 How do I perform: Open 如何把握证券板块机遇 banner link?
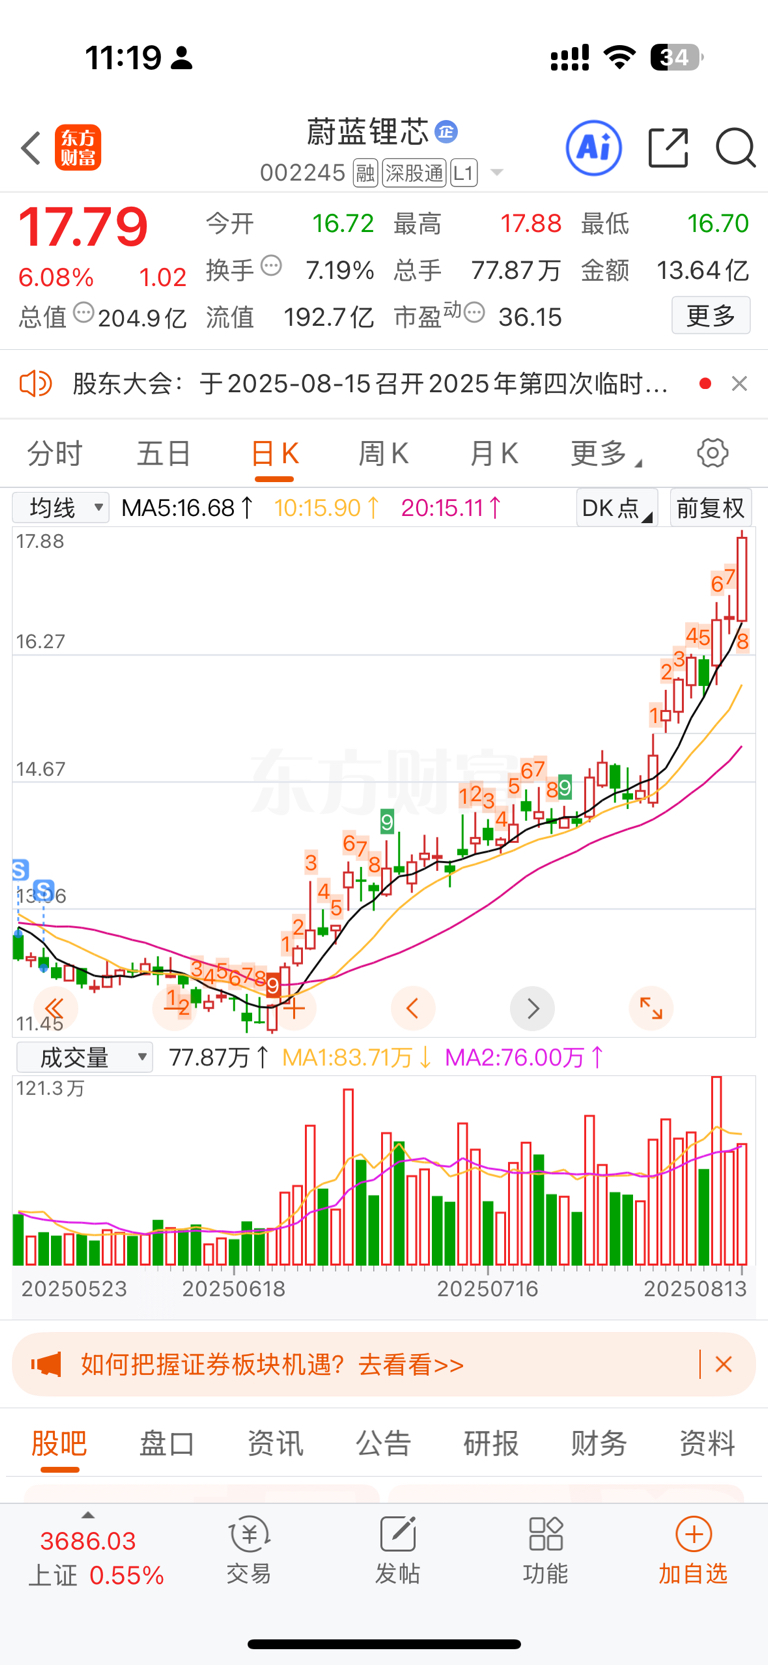click(272, 1365)
